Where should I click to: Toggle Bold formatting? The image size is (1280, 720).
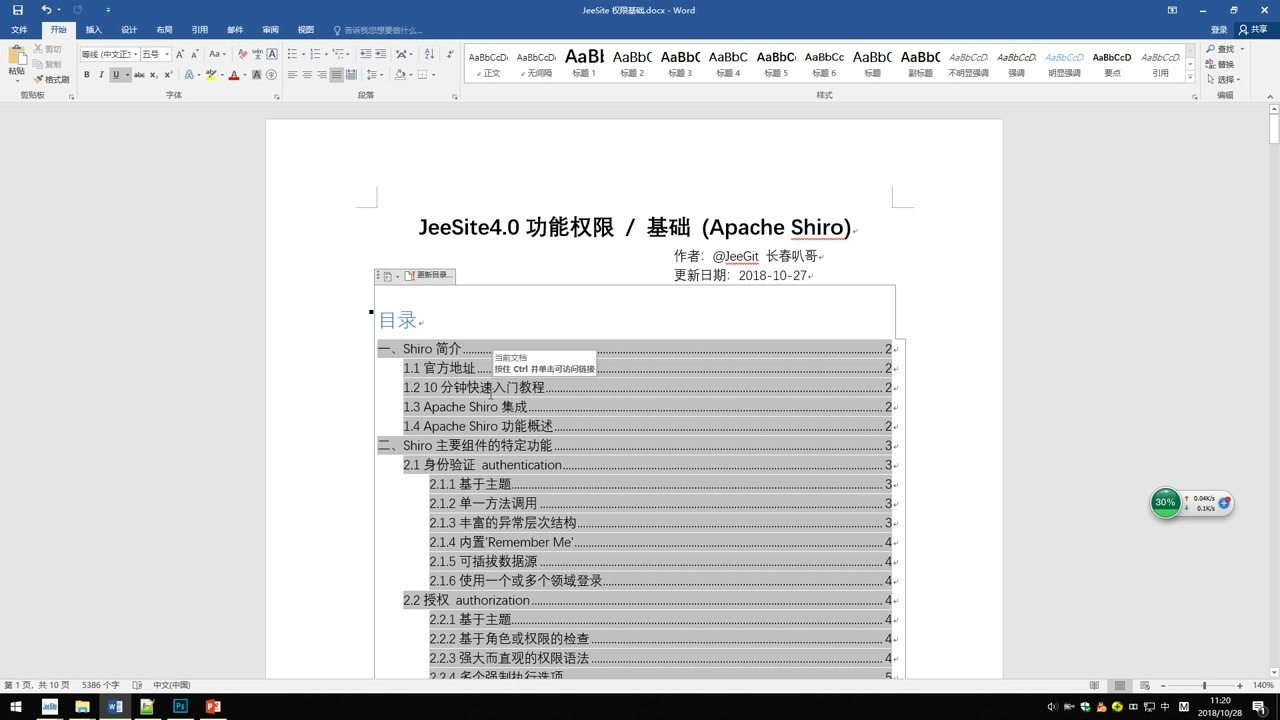pyautogui.click(x=87, y=75)
